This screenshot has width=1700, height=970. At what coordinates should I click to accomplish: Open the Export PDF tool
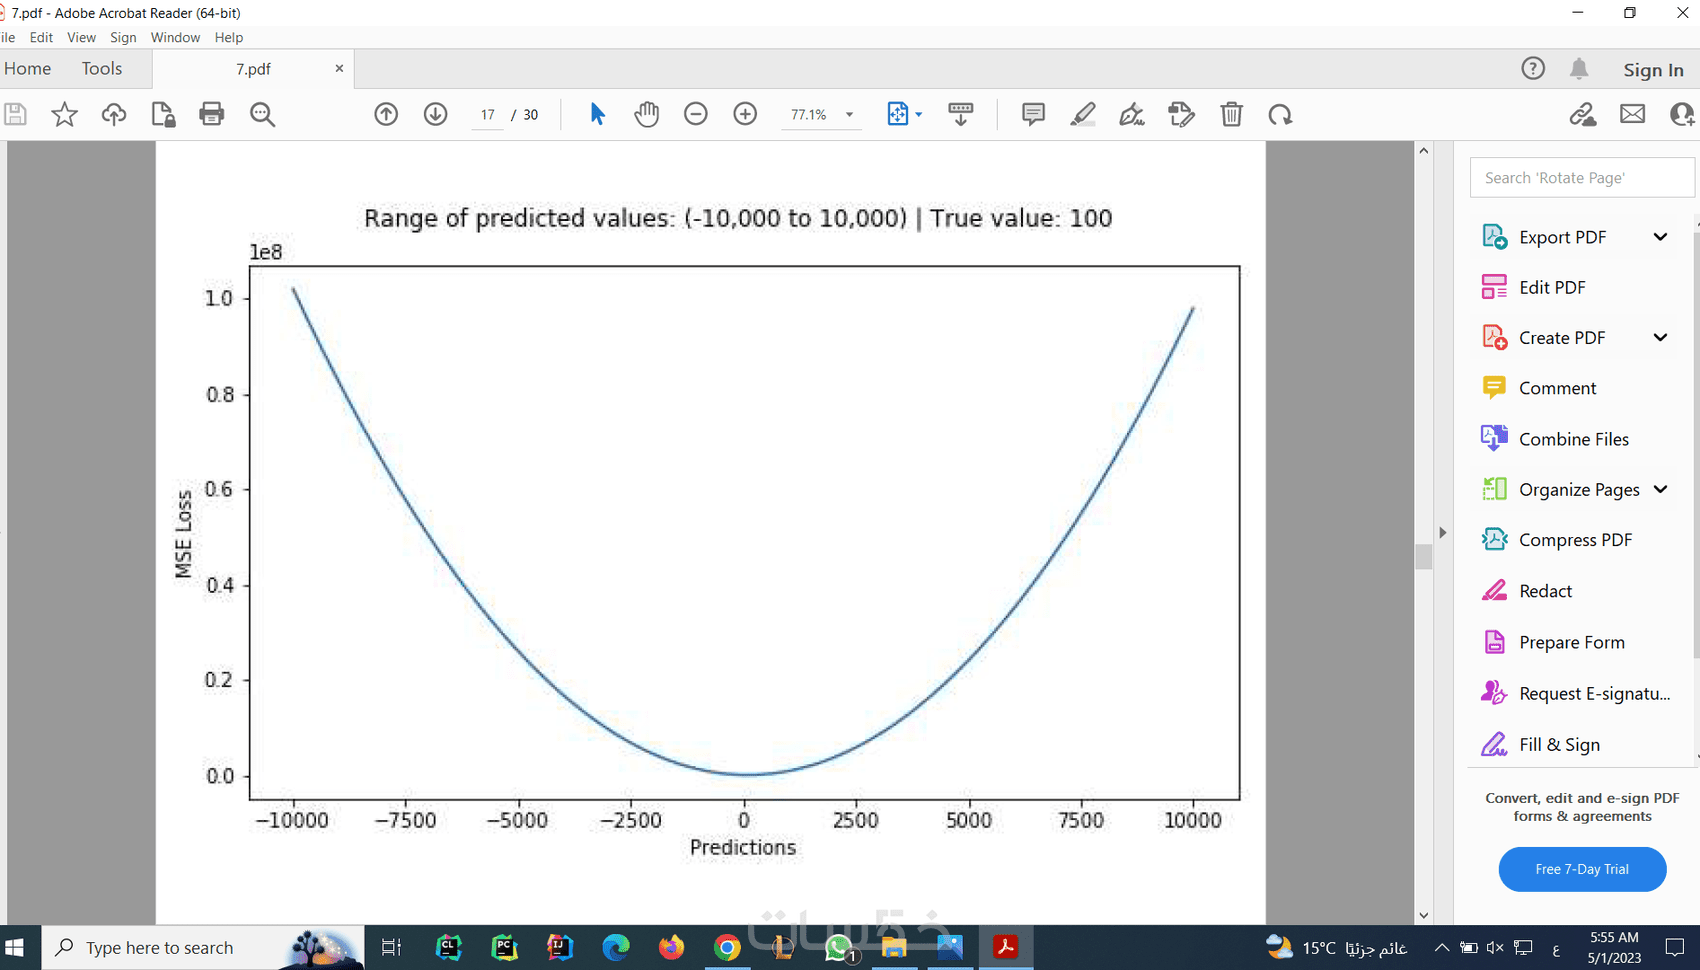1562,237
